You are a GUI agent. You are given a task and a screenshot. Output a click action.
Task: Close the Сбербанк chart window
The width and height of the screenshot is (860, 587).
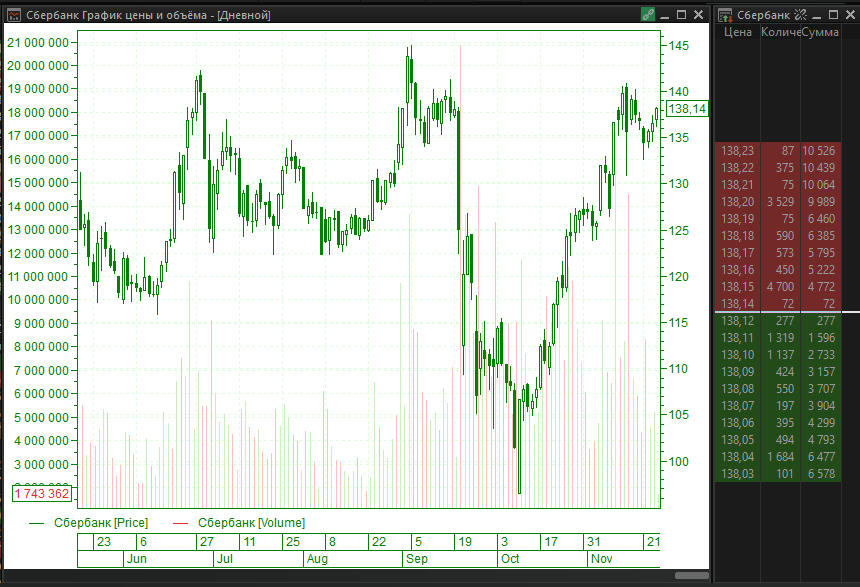[698, 15]
